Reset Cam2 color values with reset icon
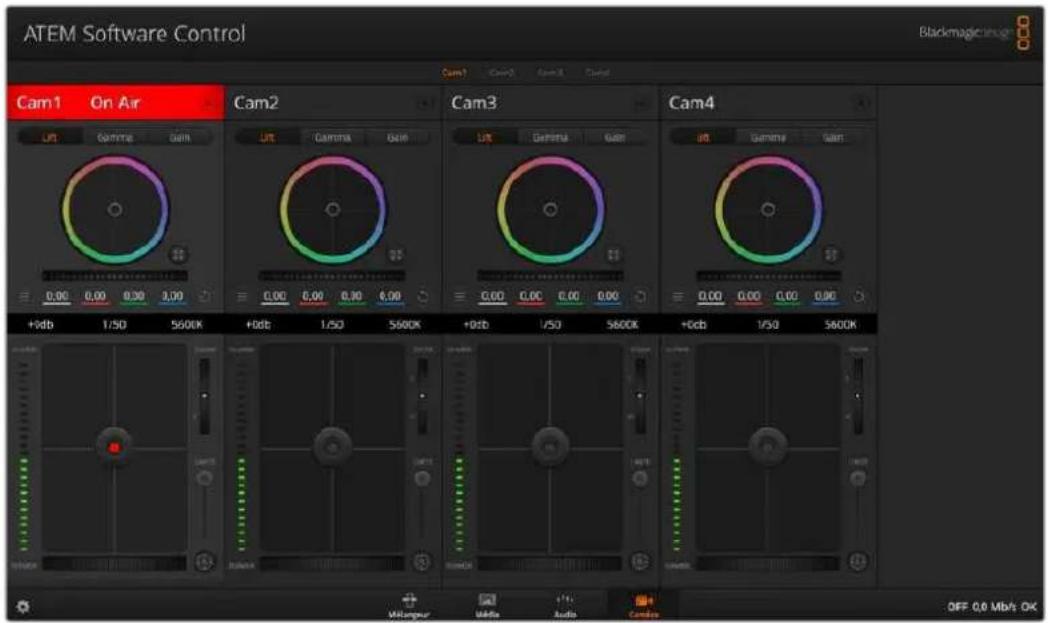The width and height of the screenshot is (1048, 623). click(x=422, y=296)
